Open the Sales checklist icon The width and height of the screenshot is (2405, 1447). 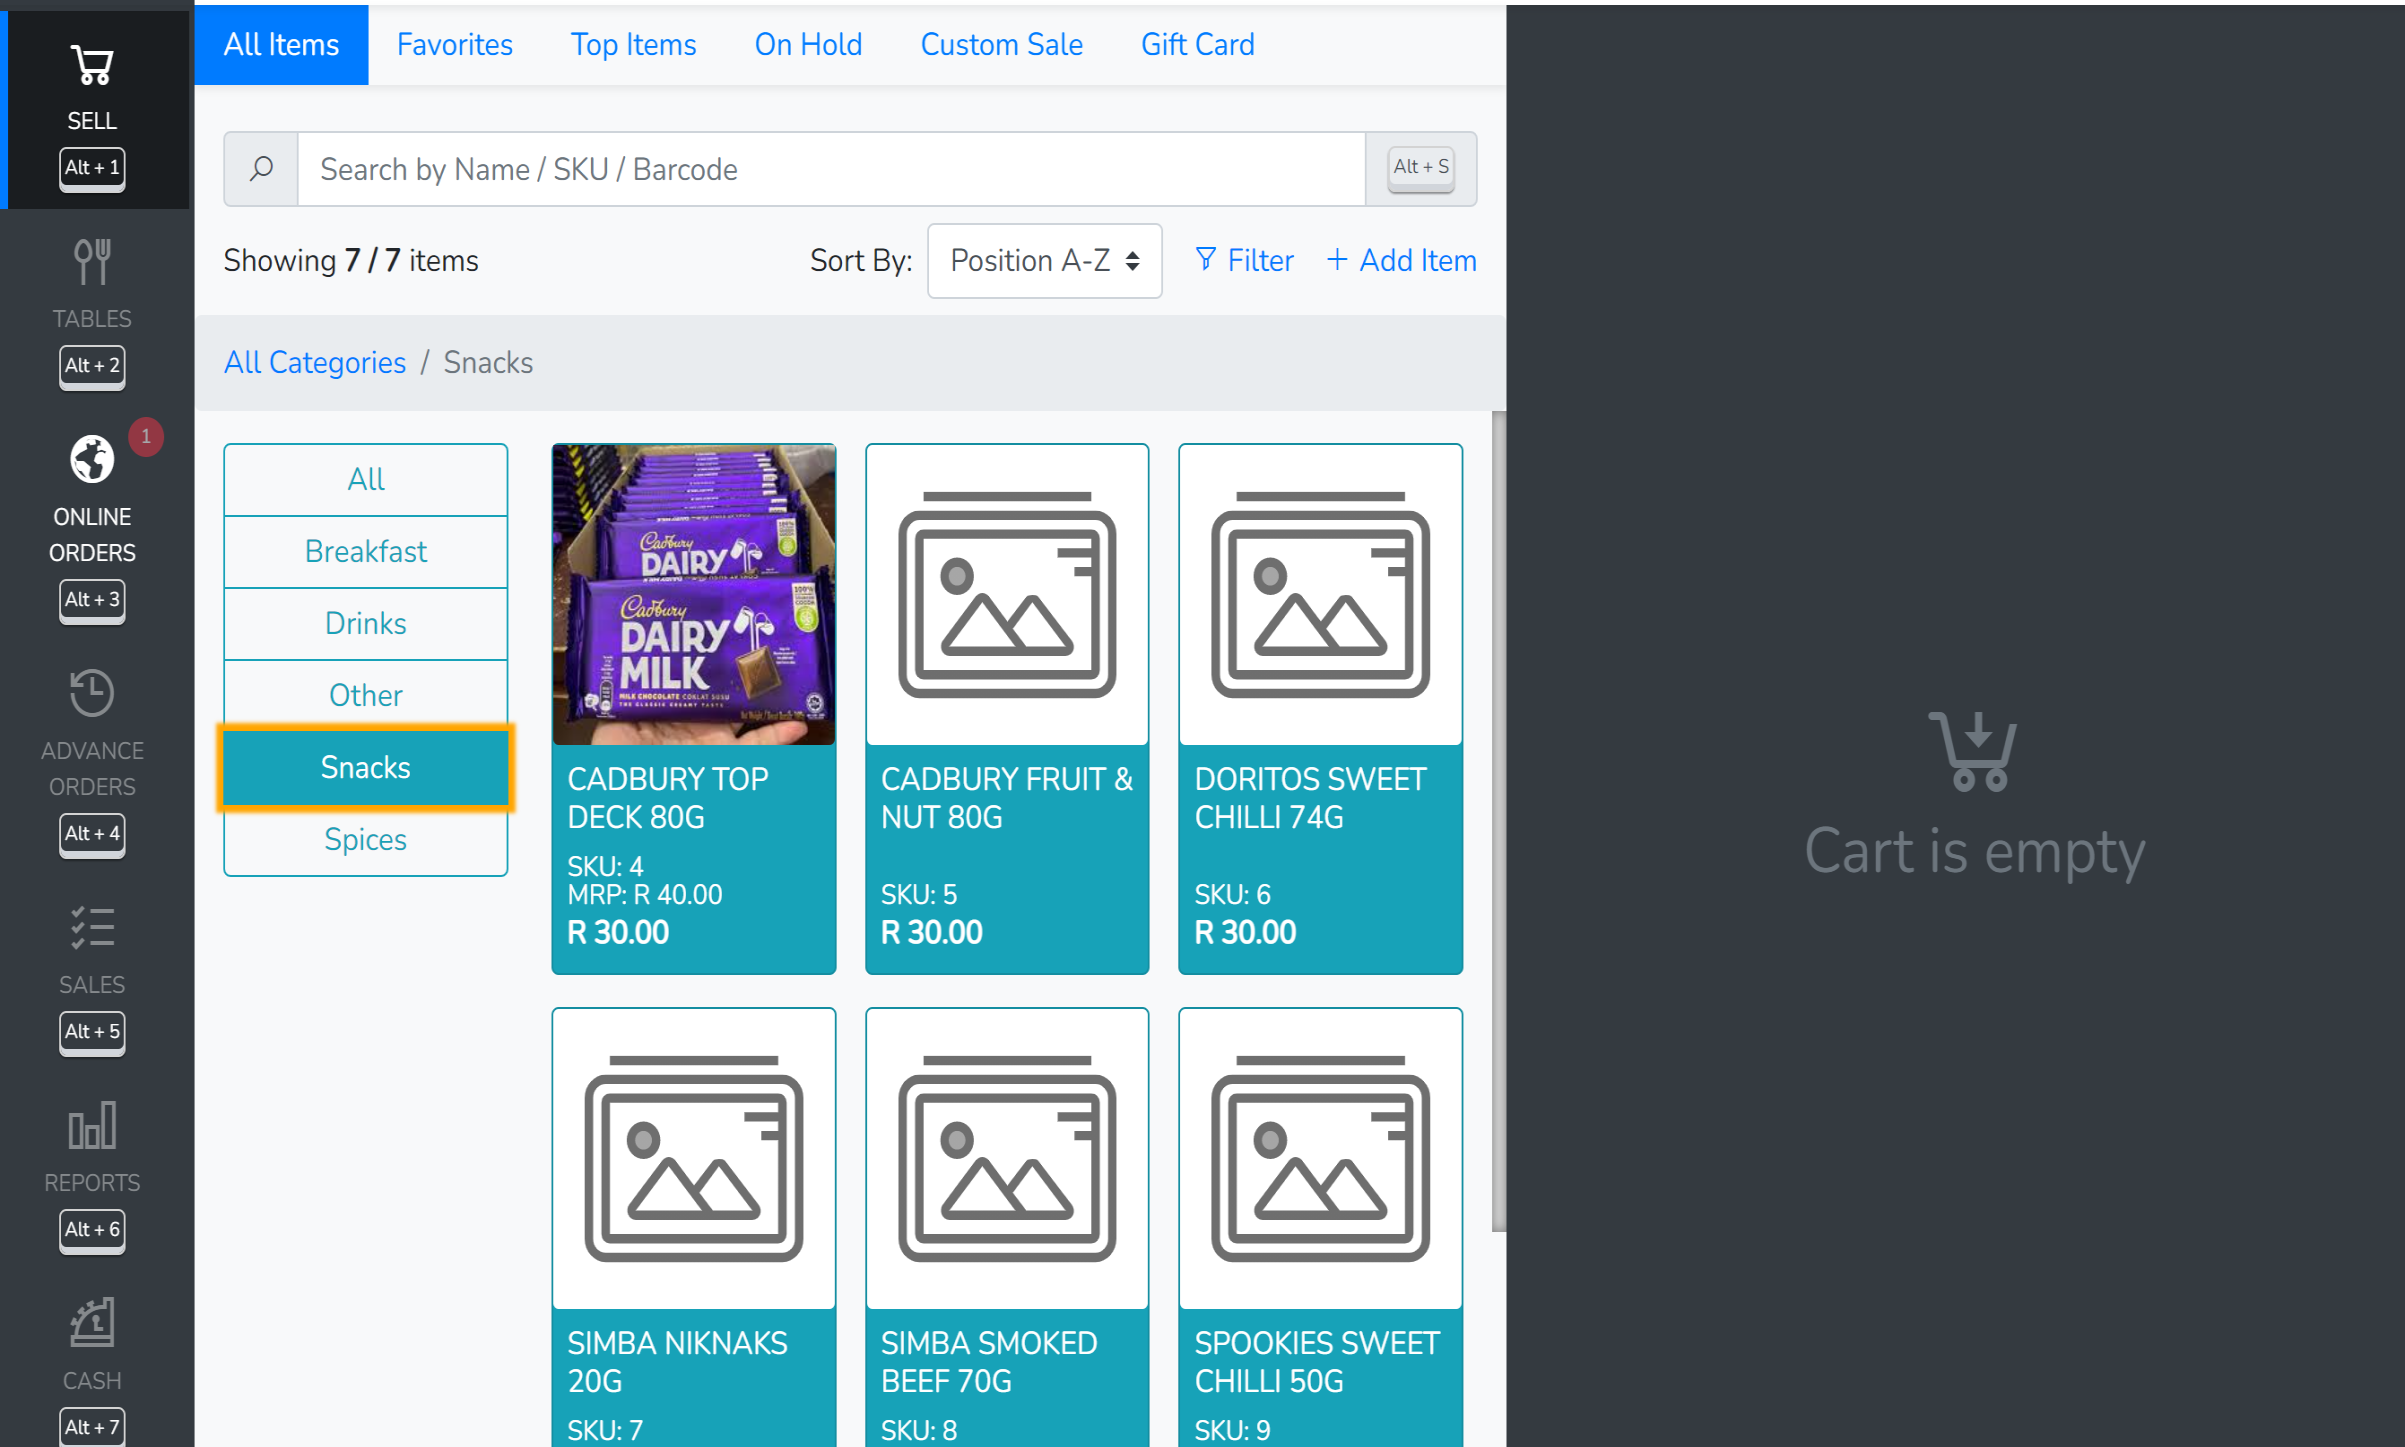[92, 928]
